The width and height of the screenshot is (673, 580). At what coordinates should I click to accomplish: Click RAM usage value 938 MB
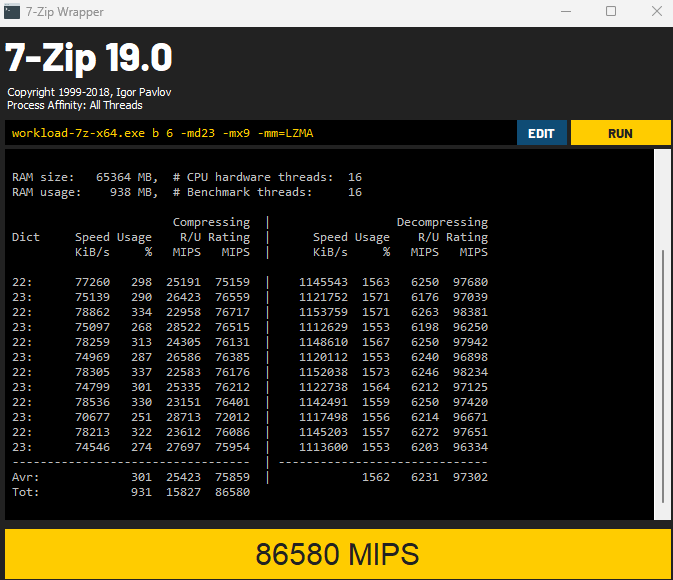coord(134,192)
